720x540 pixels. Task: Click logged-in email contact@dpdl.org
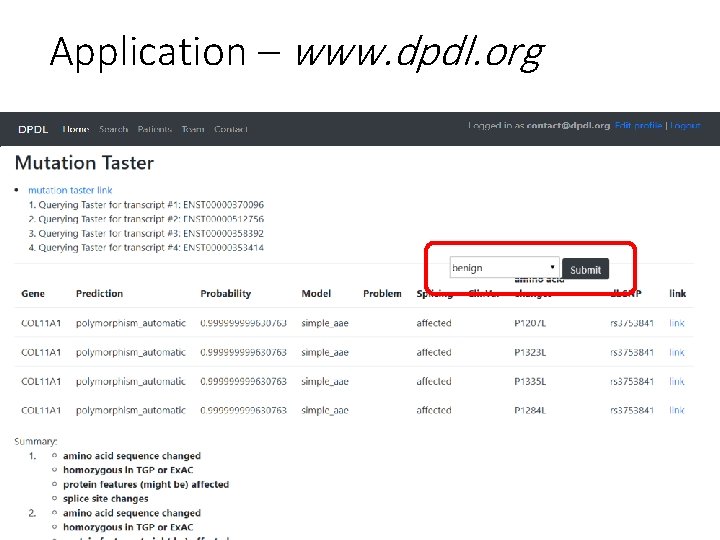(x=568, y=125)
